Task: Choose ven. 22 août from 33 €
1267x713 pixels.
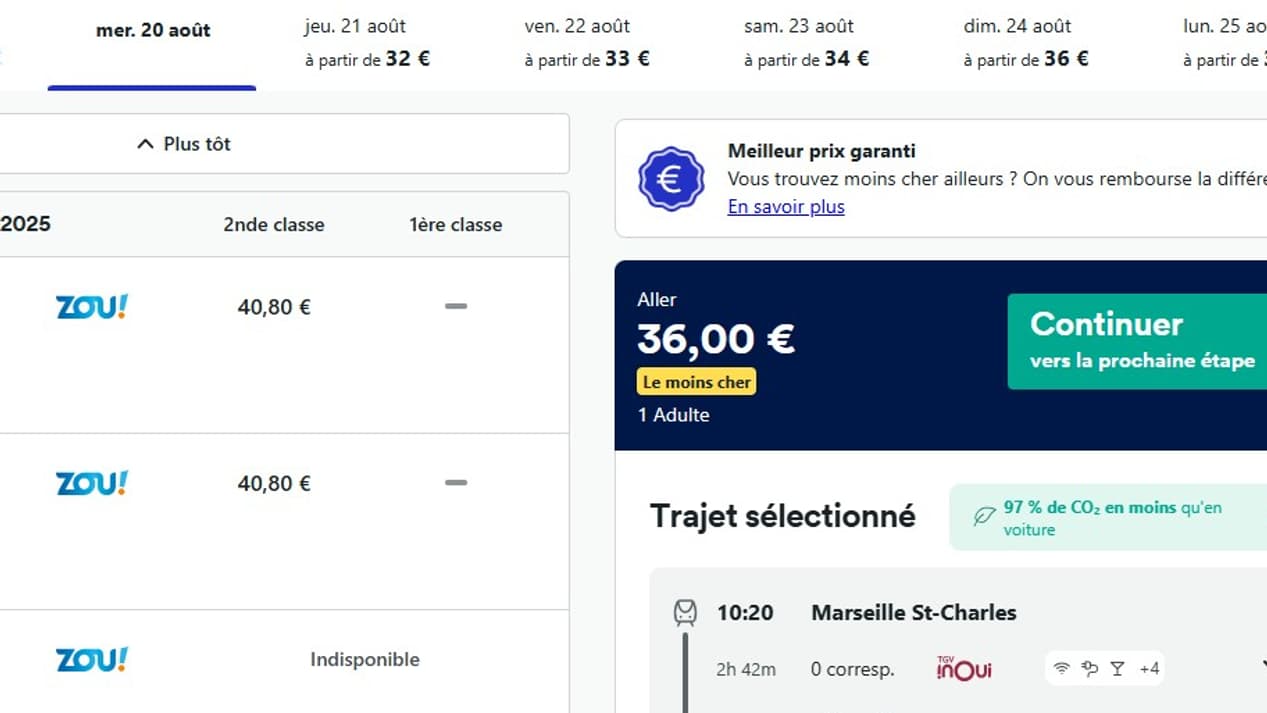Action: click(587, 43)
